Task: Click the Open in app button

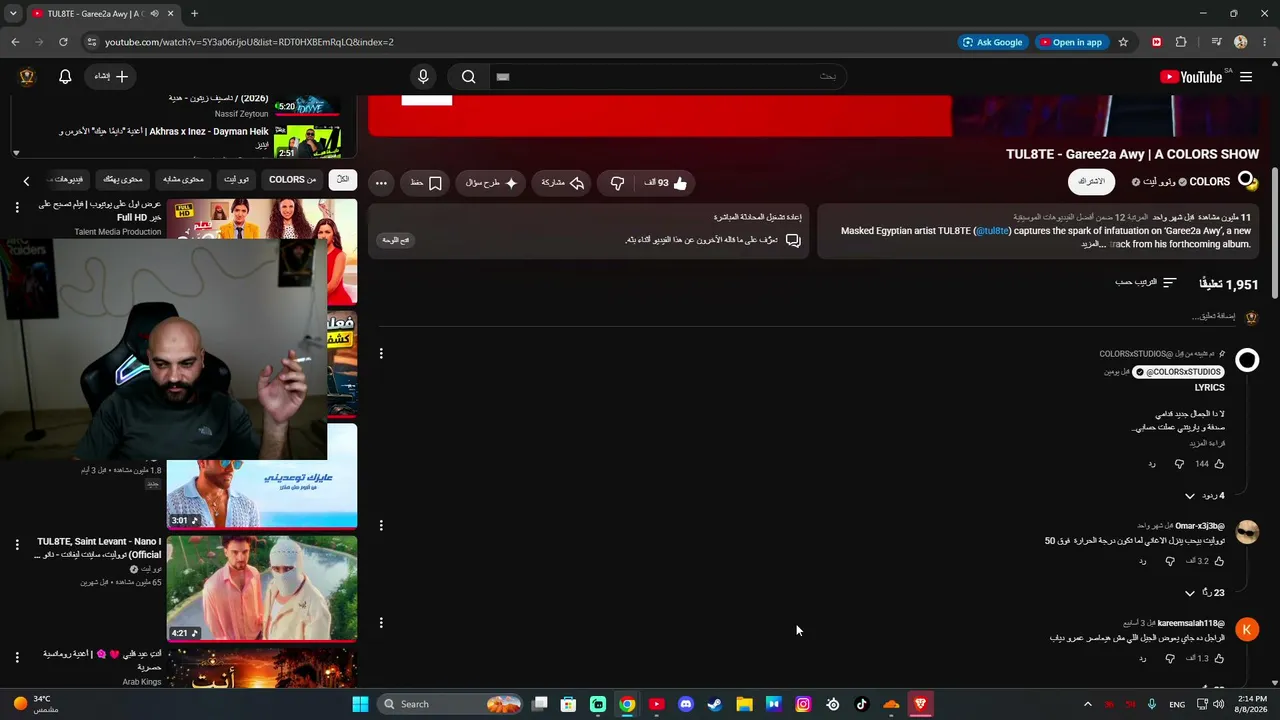Action: point(1070,42)
